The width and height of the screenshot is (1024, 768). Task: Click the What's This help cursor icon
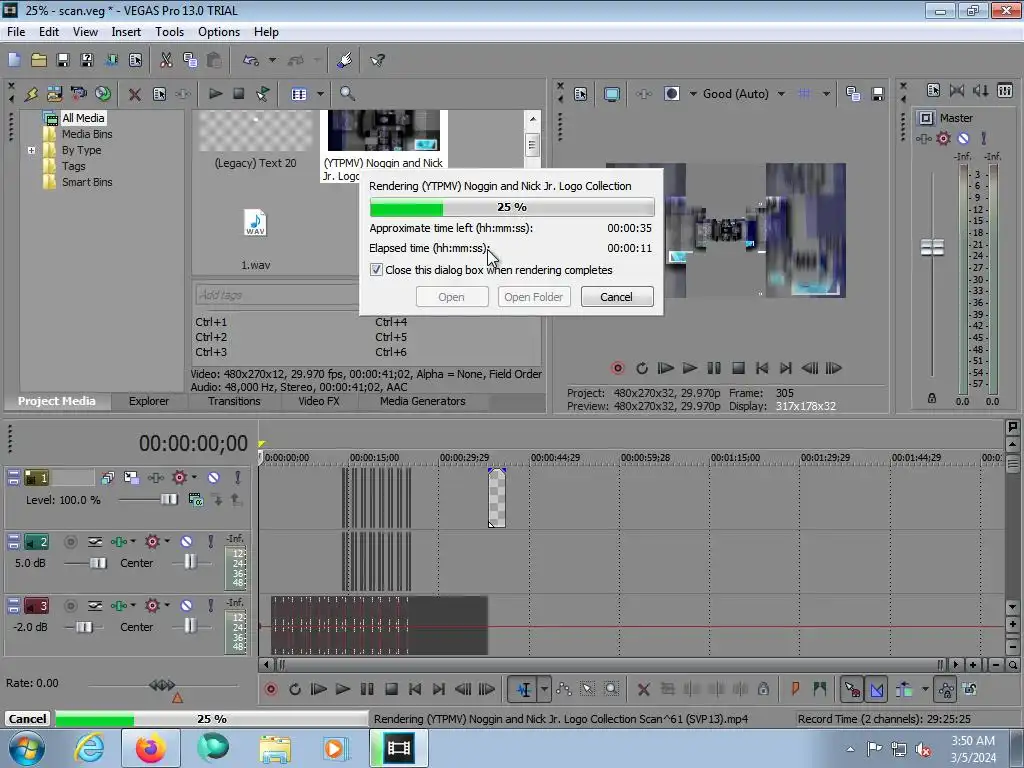click(377, 60)
